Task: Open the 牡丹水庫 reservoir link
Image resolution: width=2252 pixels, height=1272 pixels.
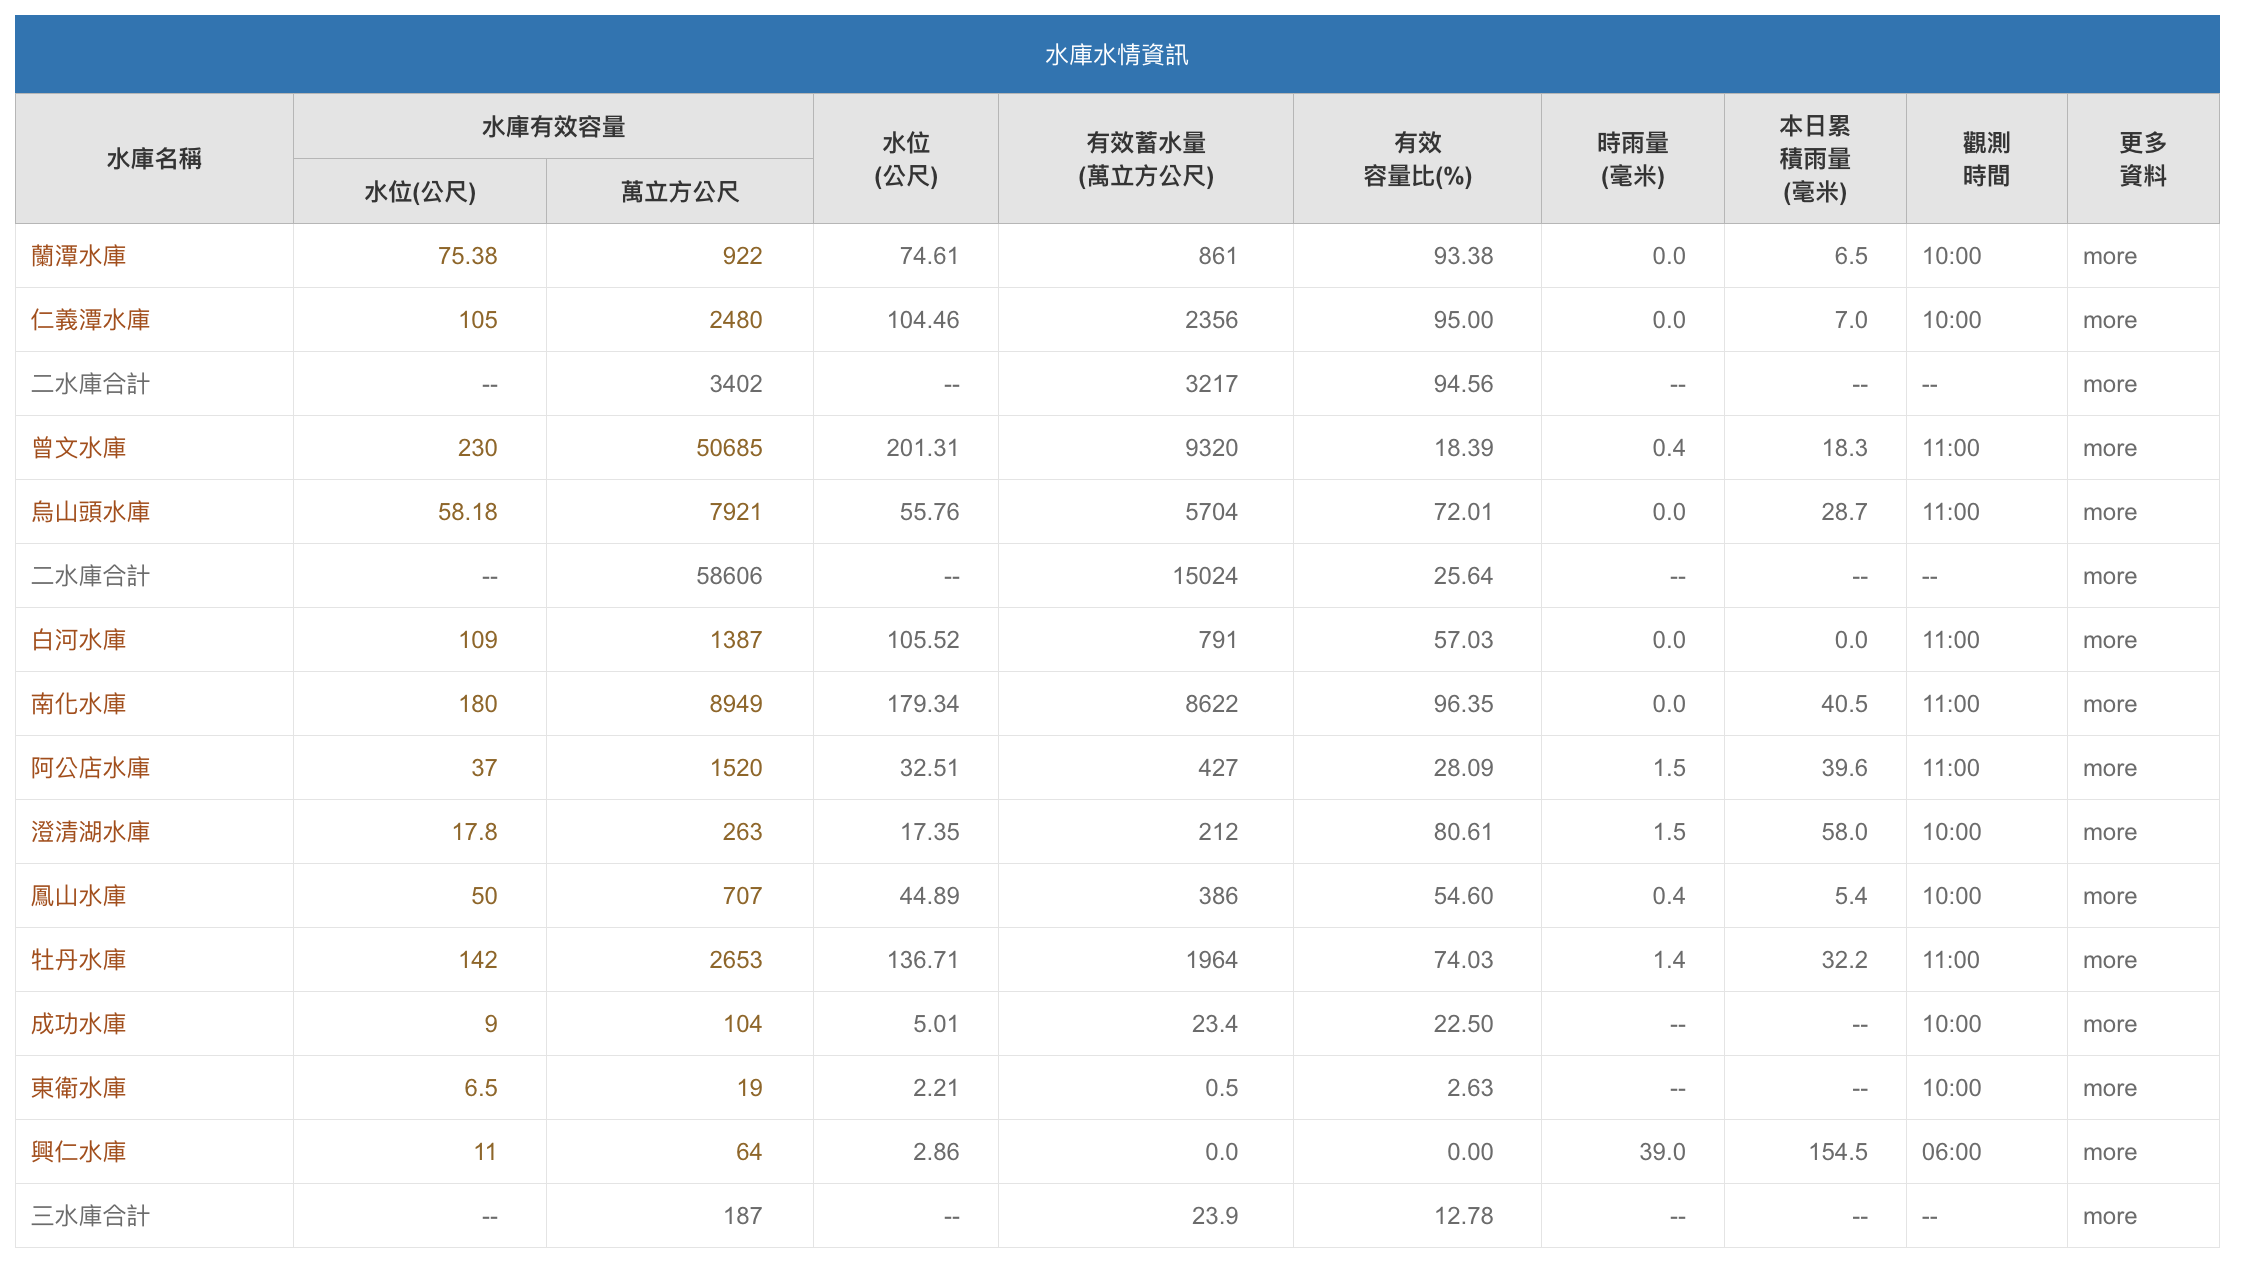Action: click(x=78, y=960)
